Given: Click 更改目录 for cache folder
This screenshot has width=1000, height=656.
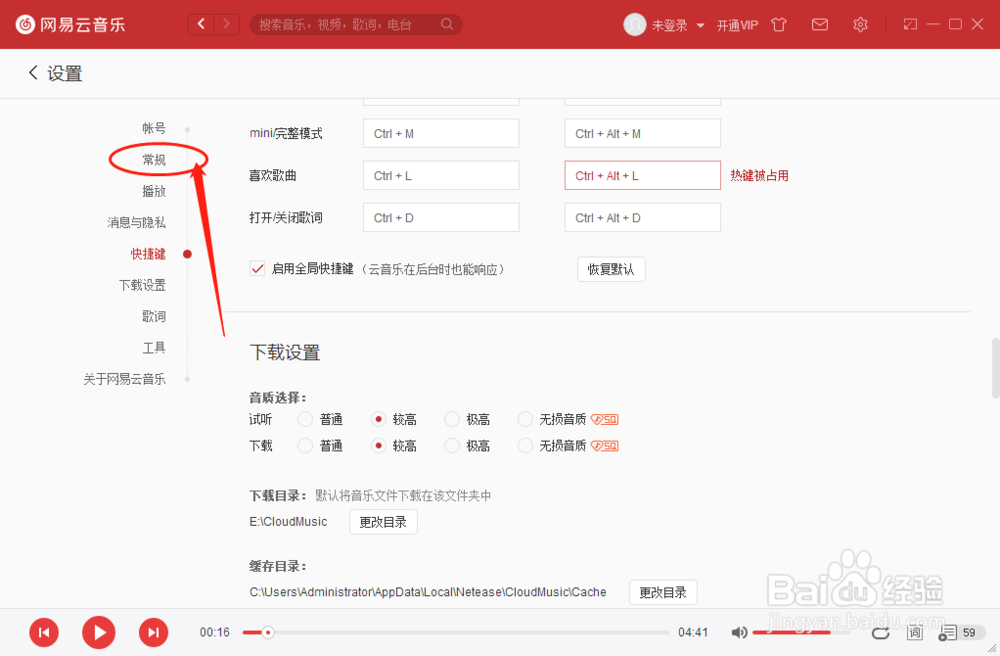Looking at the screenshot, I should tap(663, 592).
